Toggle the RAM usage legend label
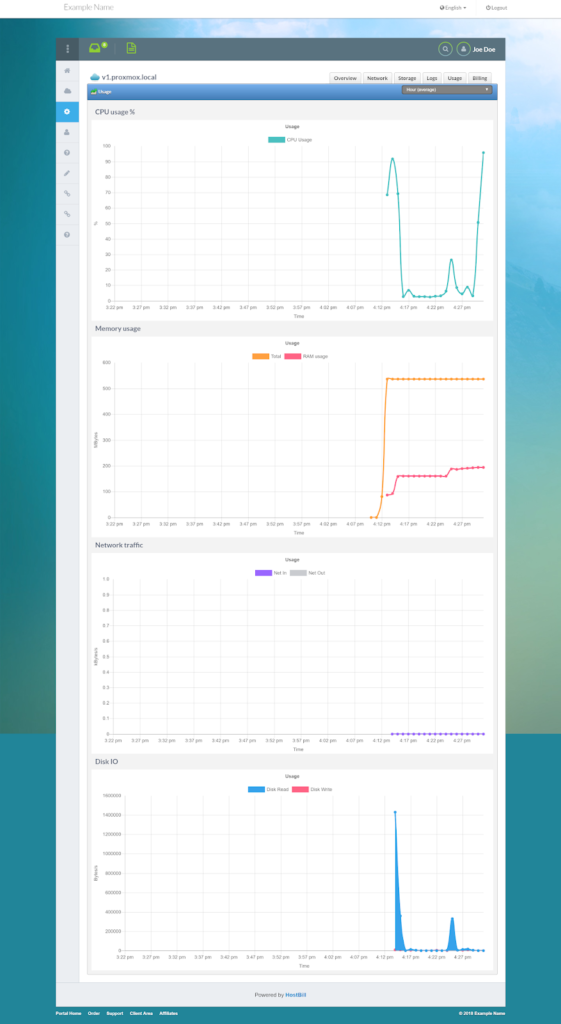Image resolution: width=561 pixels, height=1024 pixels. point(315,356)
